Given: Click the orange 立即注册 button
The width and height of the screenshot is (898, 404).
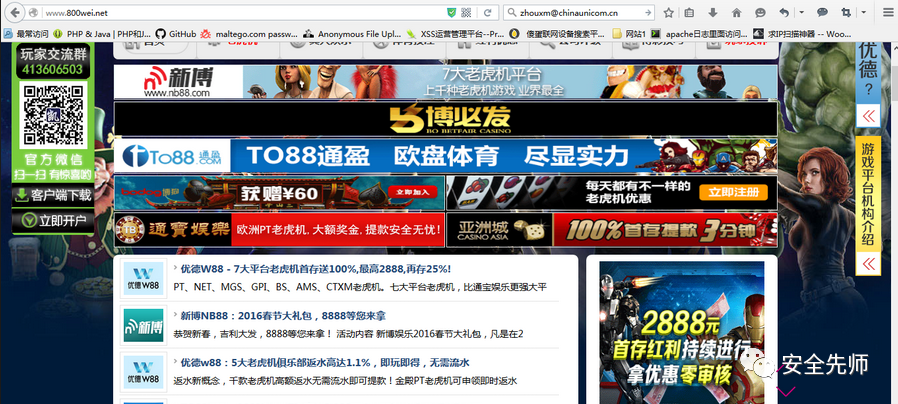Looking at the screenshot, I should pyautogui.click(x=733, y=193).
